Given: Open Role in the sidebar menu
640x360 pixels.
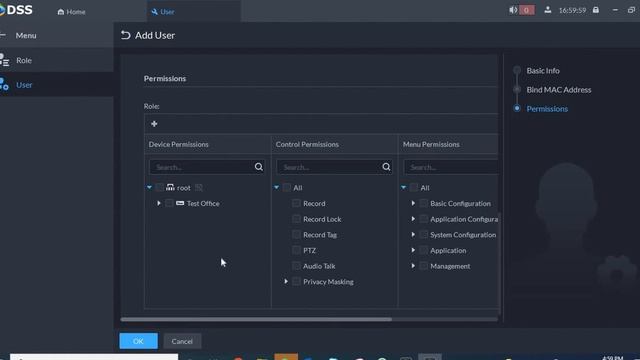Looking at the screenshot, I should (x=57, y=60).
